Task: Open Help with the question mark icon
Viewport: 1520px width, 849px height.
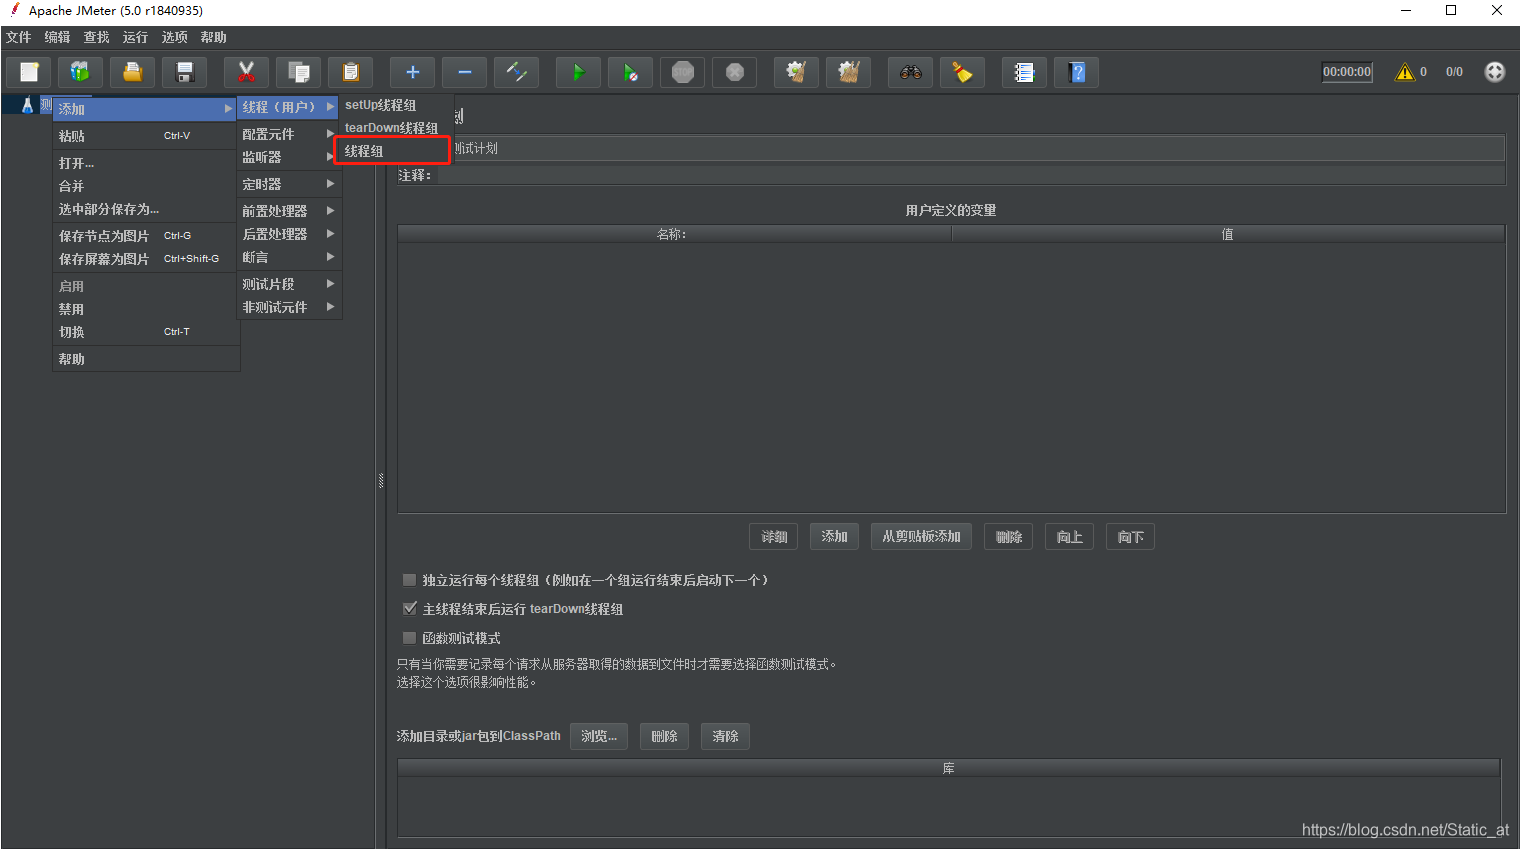Action: [1076, 72]
